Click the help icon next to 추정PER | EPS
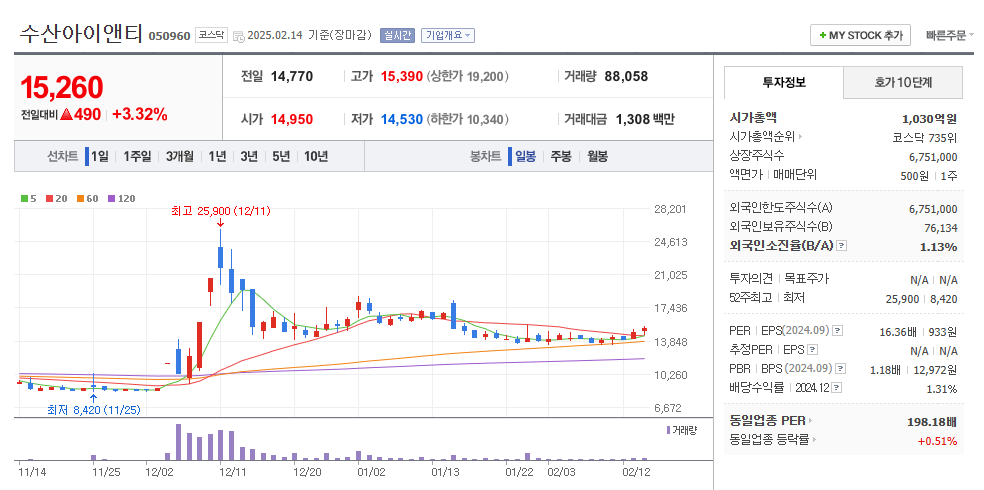This screenshot has width=984, height=490. coord(813,350)
